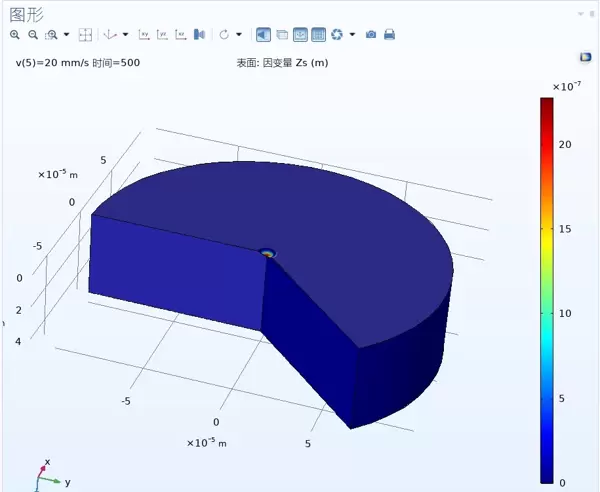Take an image snapshot with the camera icon
This screenshot has width=600, height=492.
pyautogui.click(x=371, y=35)
